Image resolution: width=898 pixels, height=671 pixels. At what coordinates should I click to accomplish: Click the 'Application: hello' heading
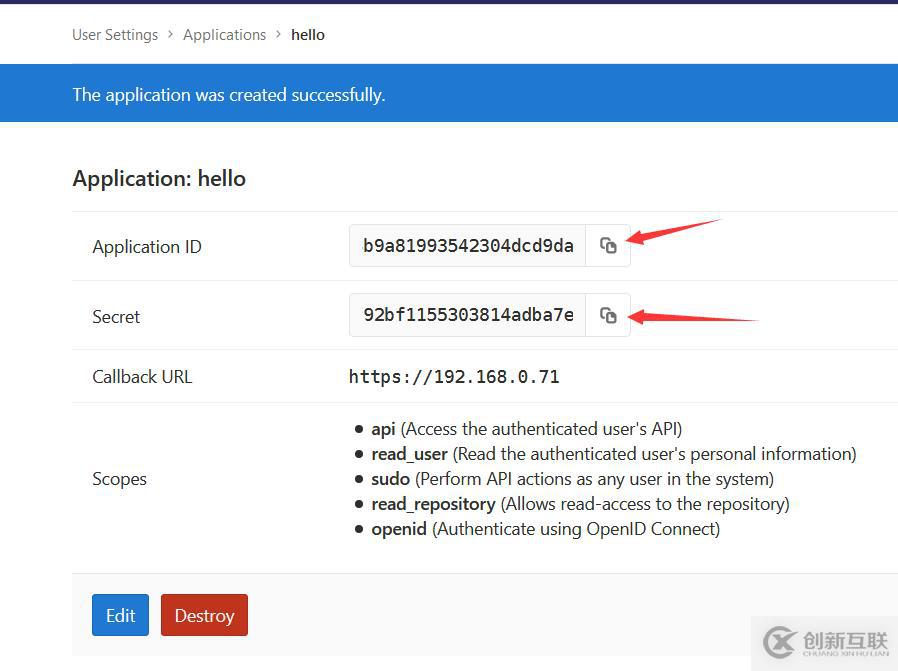pyautogui.click(x=159, y=179)
